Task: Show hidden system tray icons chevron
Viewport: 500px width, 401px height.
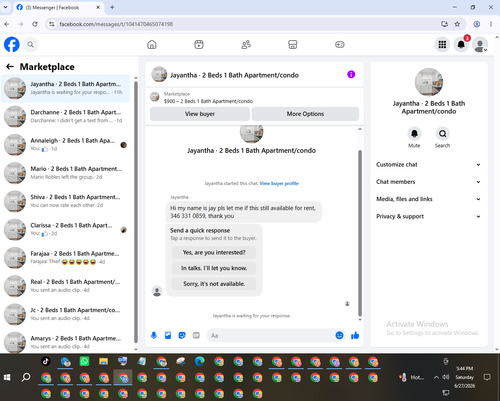Action: tap(436, 377)
